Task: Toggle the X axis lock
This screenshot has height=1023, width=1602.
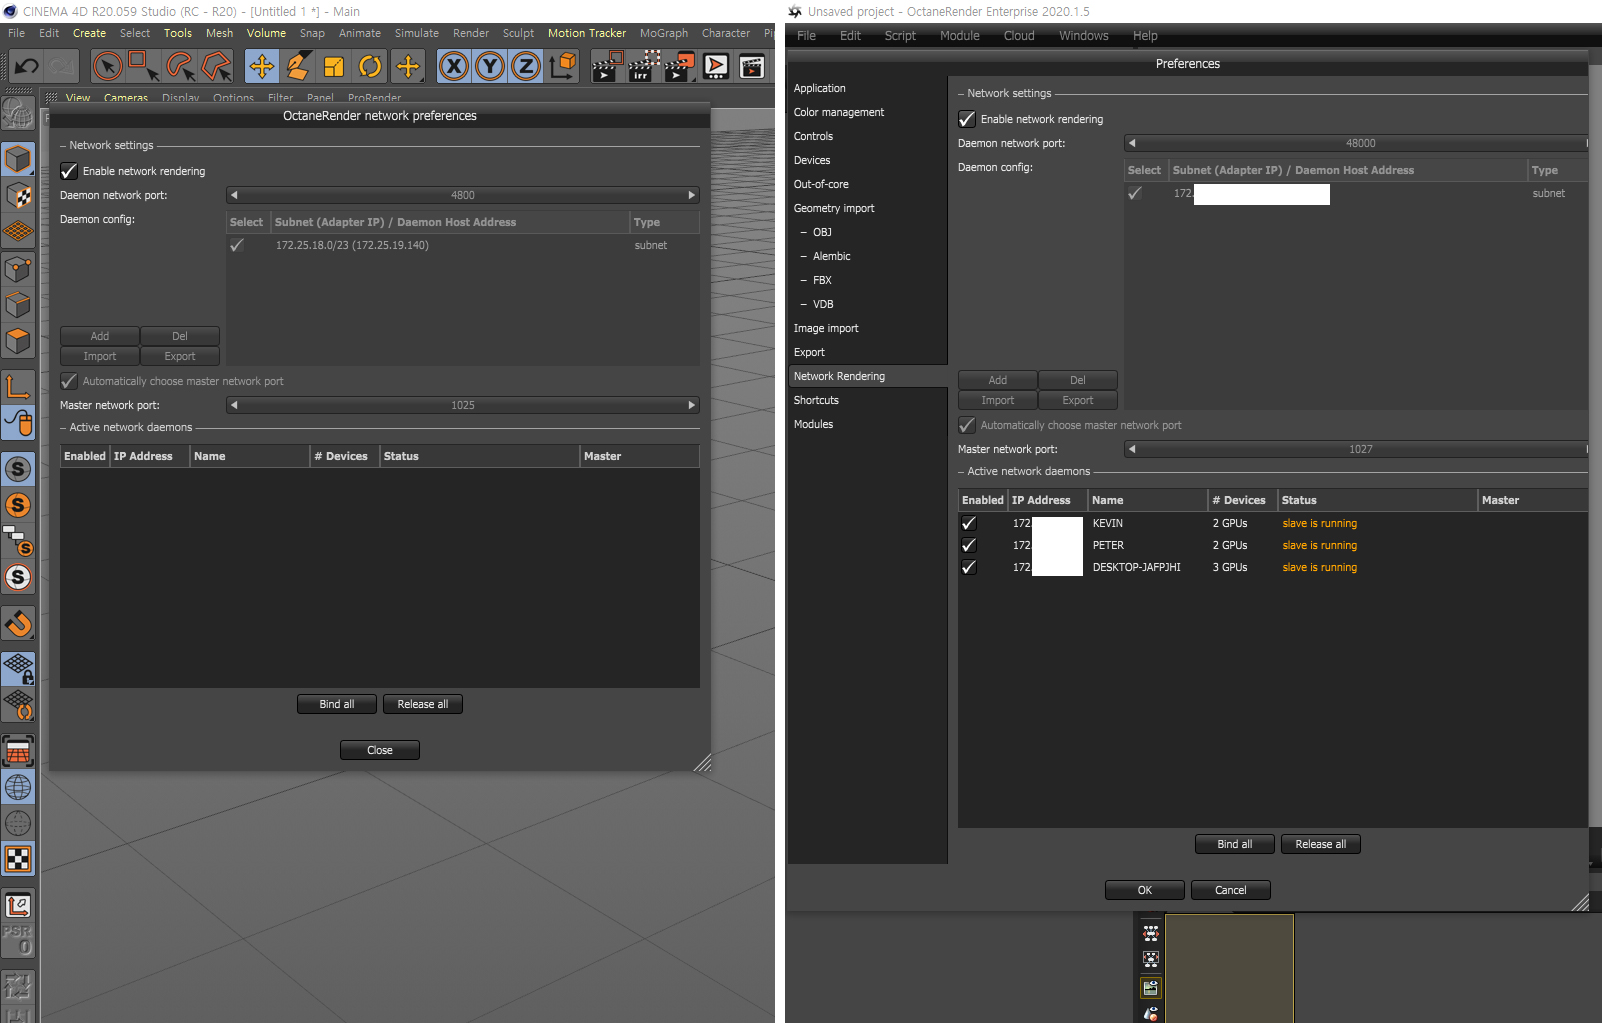Action: [454, 67]
